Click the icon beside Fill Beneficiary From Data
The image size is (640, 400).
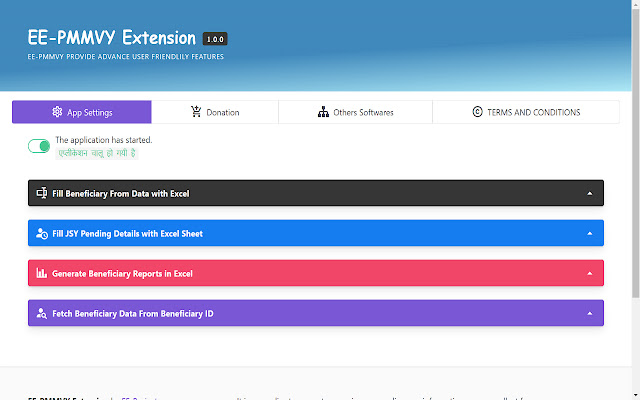42,193
